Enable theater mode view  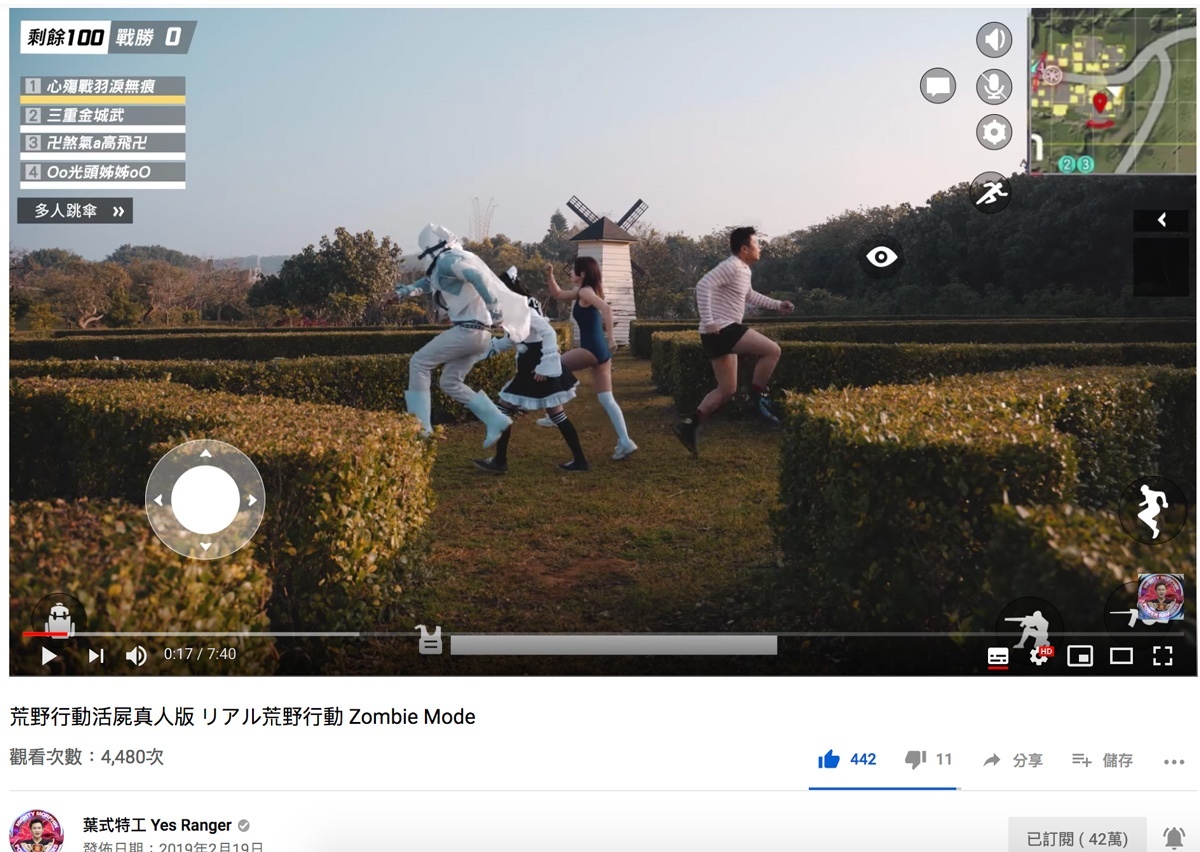coord(1121,656)
